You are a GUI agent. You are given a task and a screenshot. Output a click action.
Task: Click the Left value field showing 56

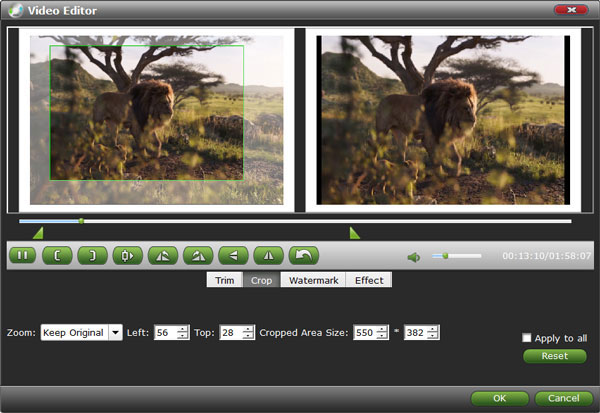pyautogui.click(x=166, y=332)
